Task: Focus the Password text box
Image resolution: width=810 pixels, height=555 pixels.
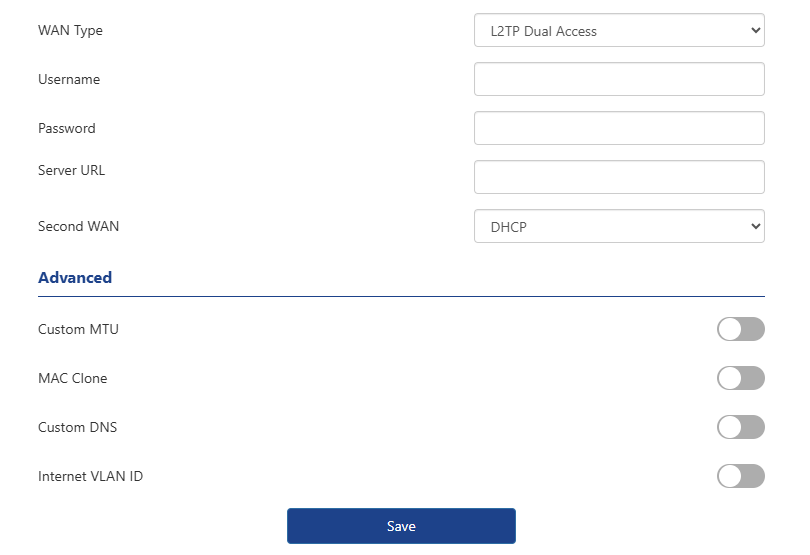Action: point(619,128)
